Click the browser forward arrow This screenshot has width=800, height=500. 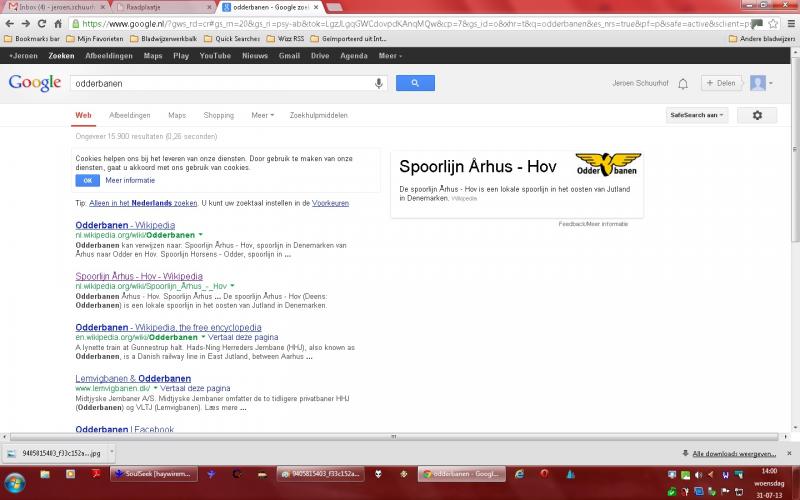[26, 23]
